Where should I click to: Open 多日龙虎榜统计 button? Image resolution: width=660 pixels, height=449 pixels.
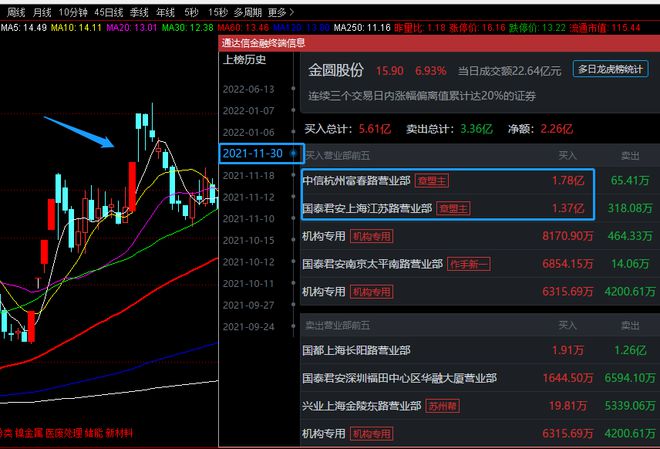pyautogui.click(x=610, y=69)
